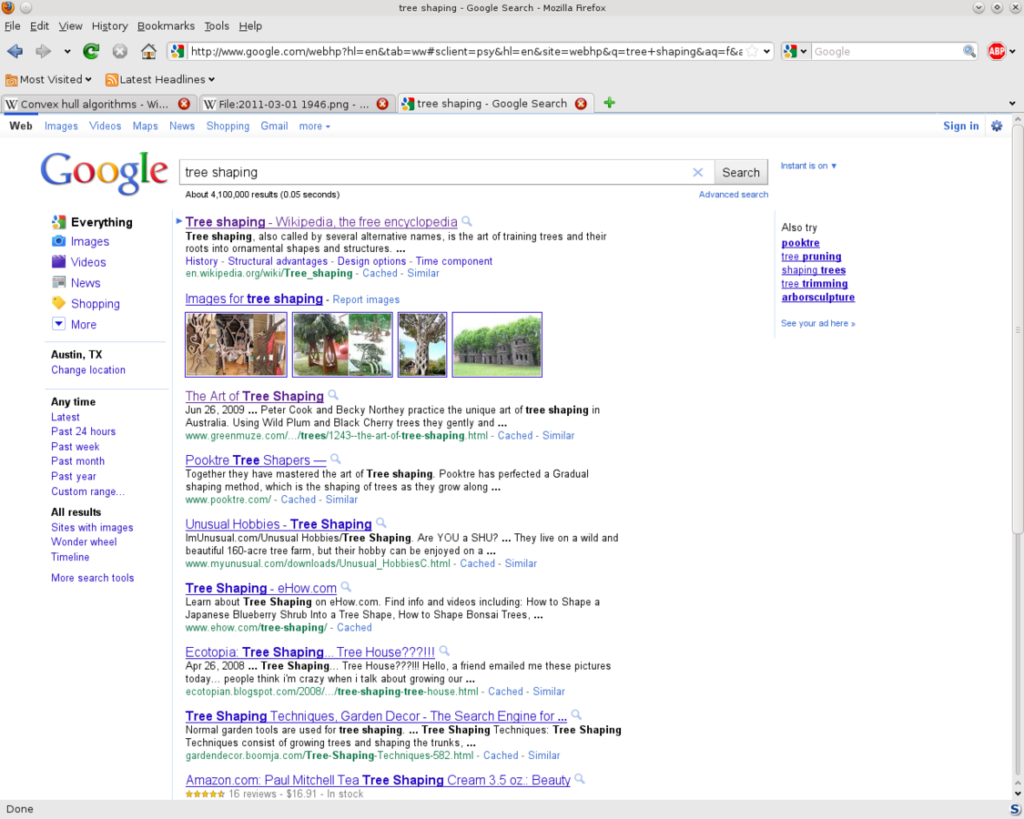This screenshot has width=1024, height=819.
Task: Click the Google Search button
Action: 741,172
